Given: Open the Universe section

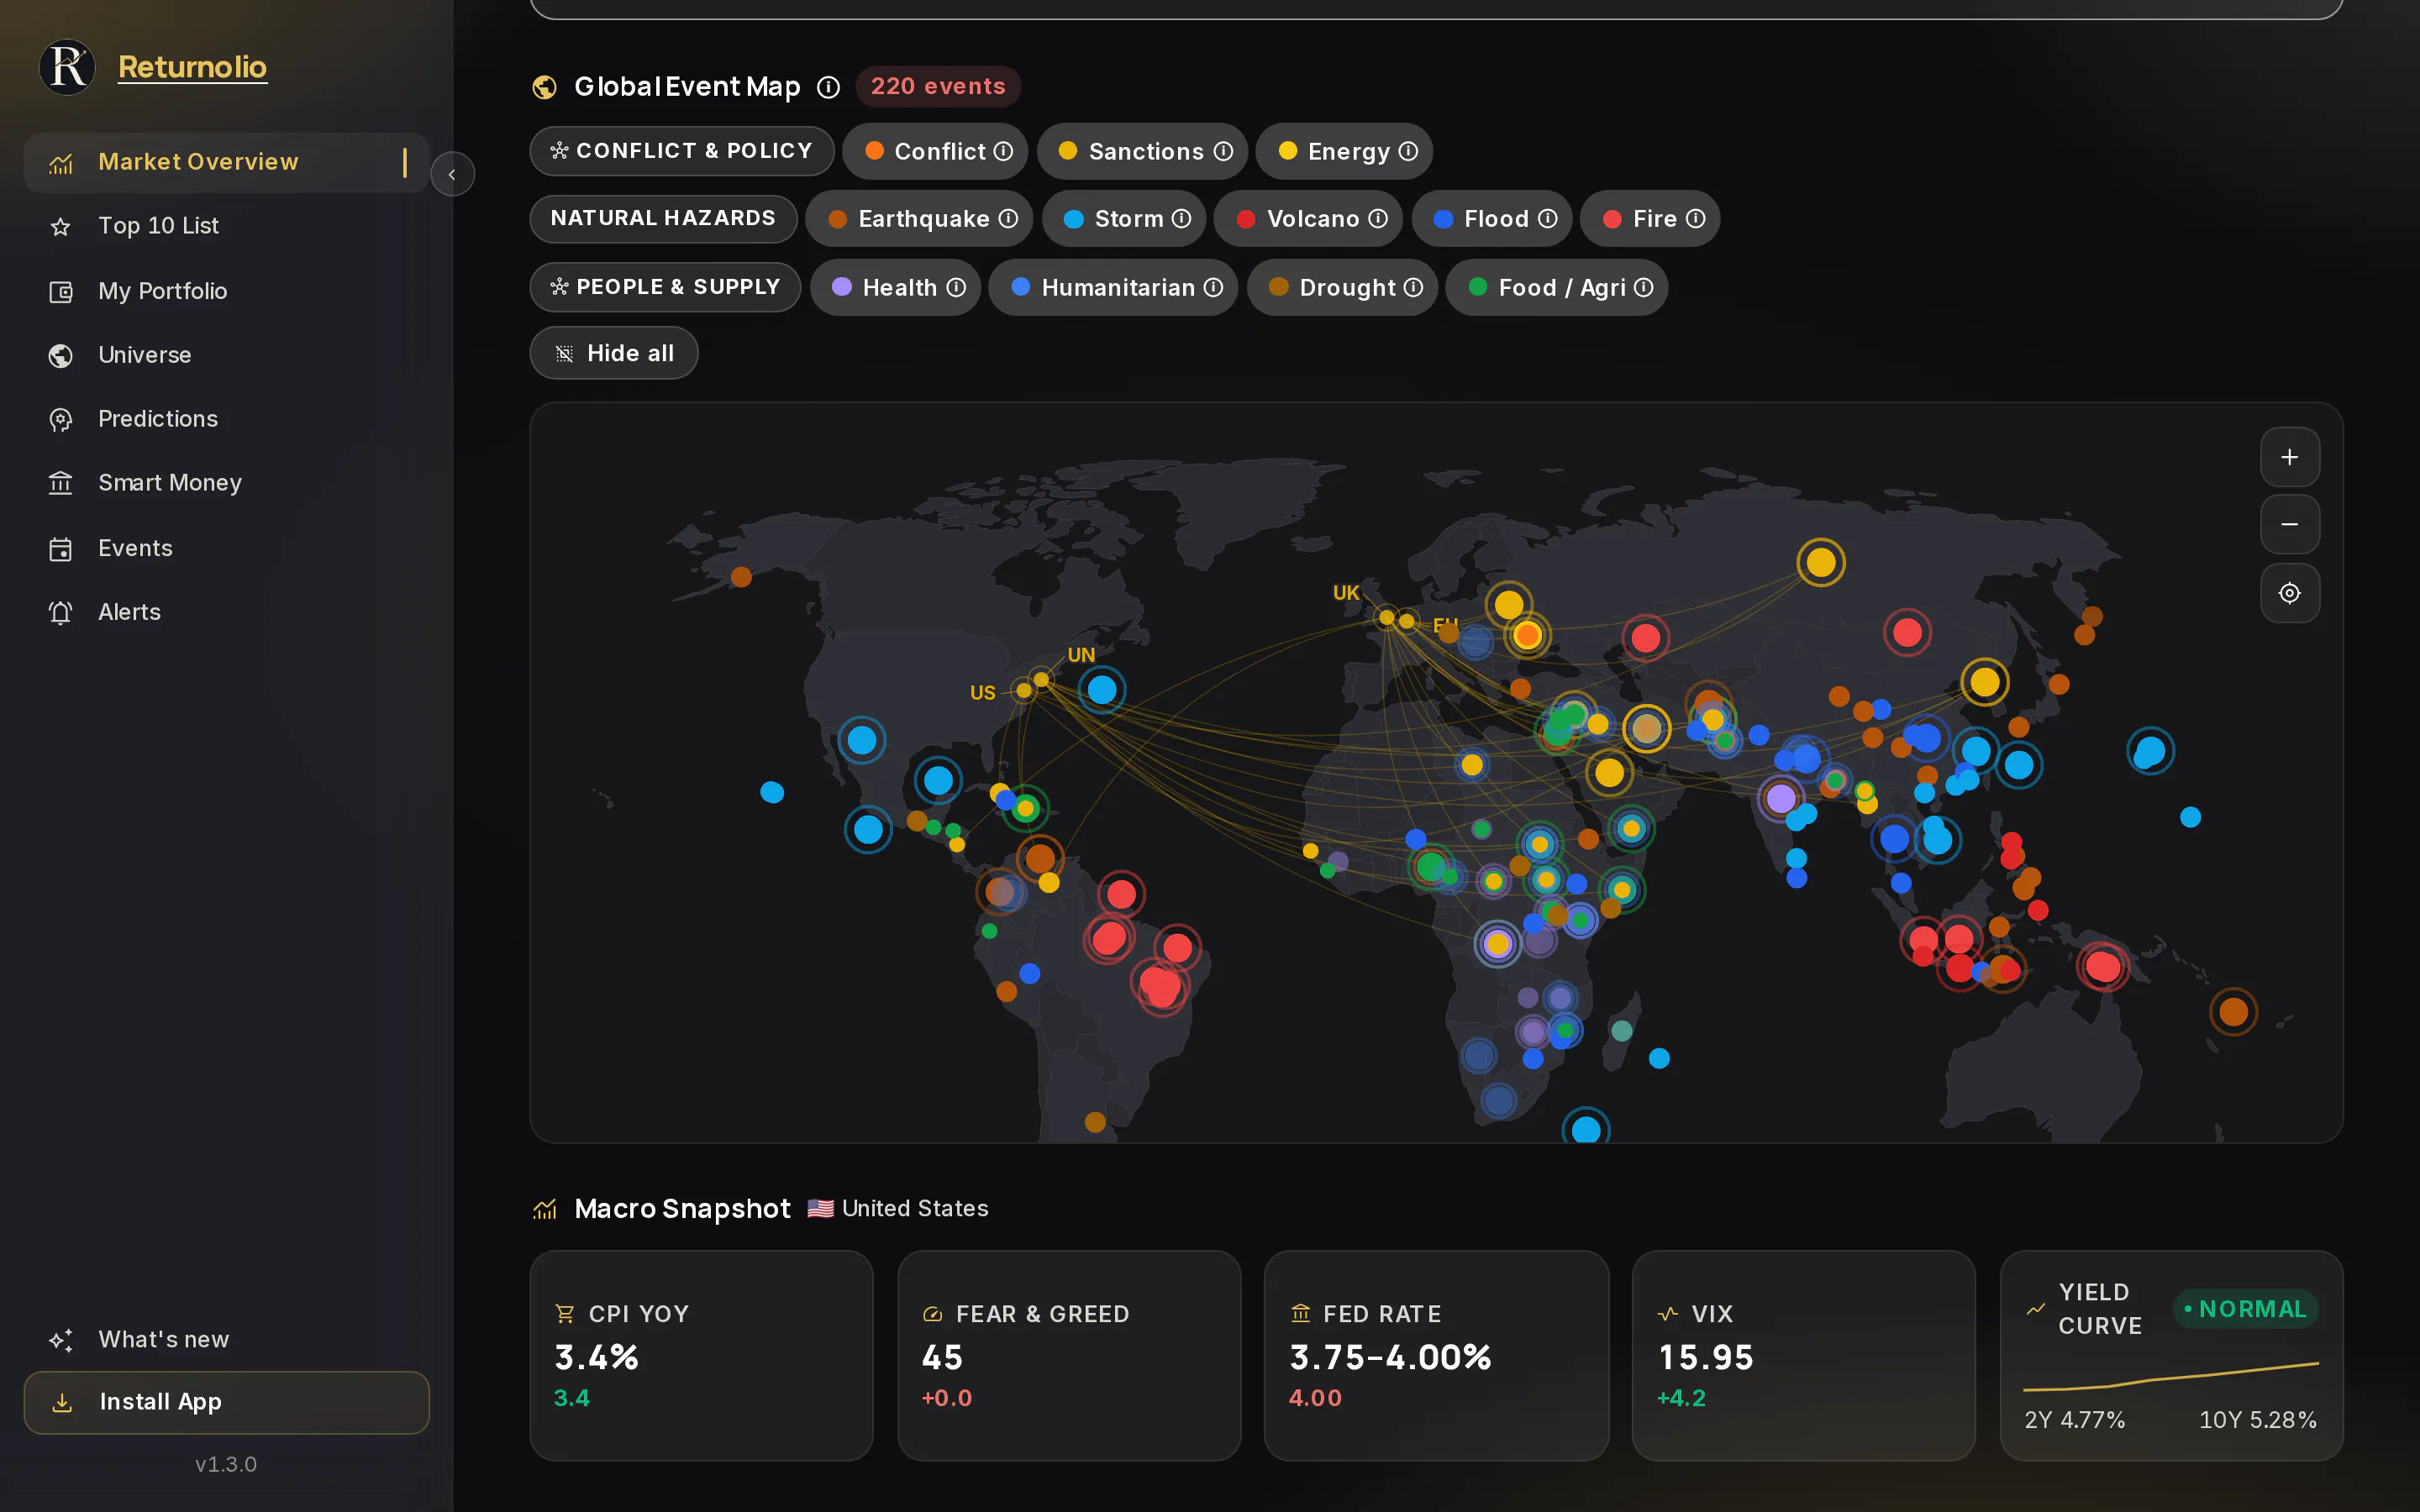Looking at the screenshot, I should click(226, 355).
